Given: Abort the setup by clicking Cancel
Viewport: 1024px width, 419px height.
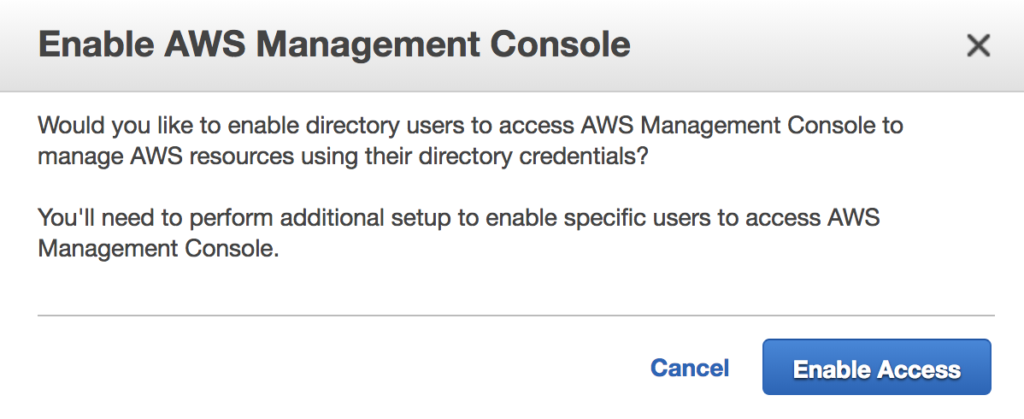Looking at the screenshot, I should tap(690, 368).
